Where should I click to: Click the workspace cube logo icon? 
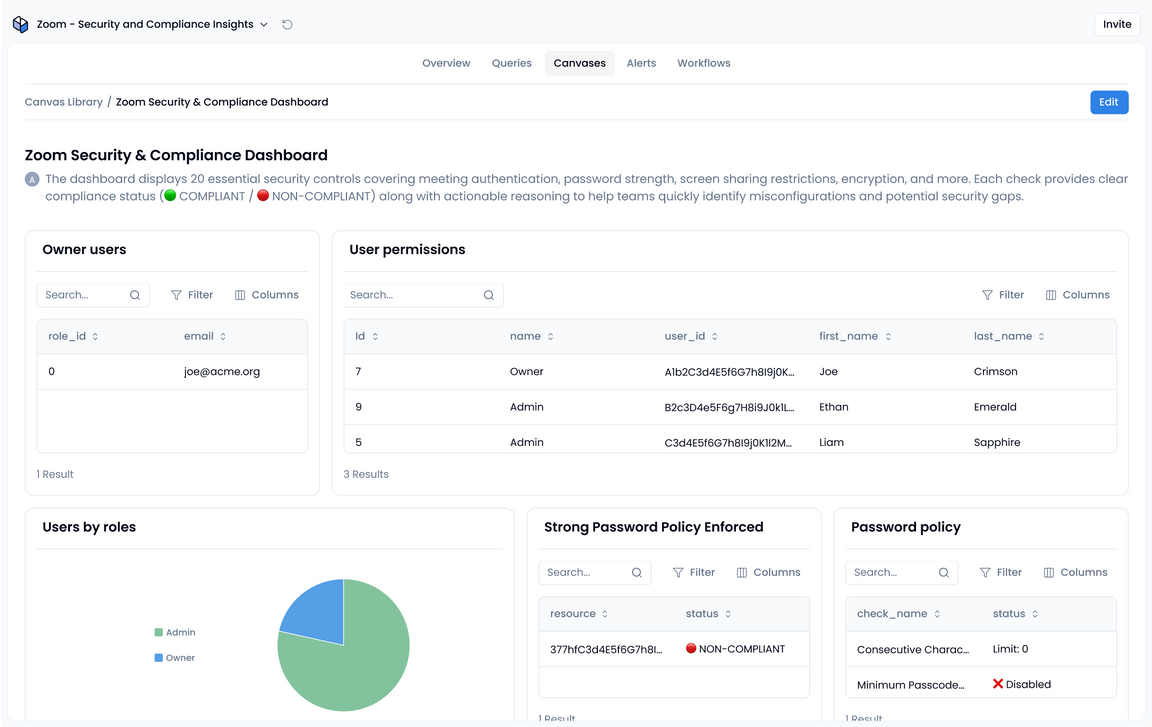click(x=21, y=24)
